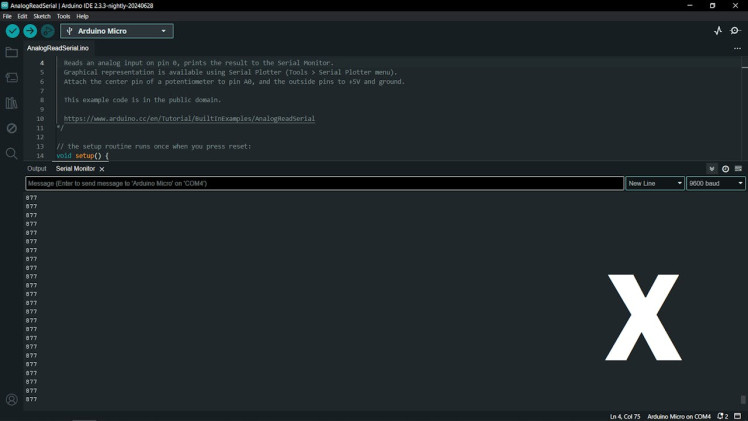Select the Serial Monitor tab
The height and width of the screenshot is (421, 748).
point(75,169)
